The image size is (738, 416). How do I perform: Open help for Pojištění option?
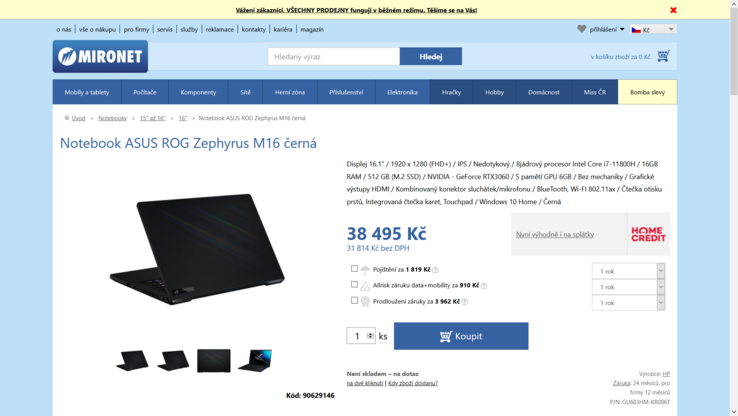[435, 270]
